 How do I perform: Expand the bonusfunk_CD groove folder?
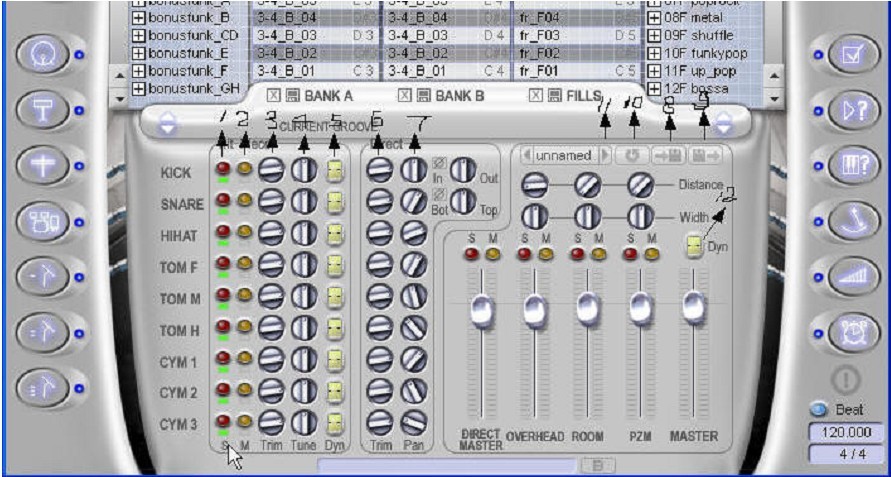pyautogui.click(x=138, y=36)
